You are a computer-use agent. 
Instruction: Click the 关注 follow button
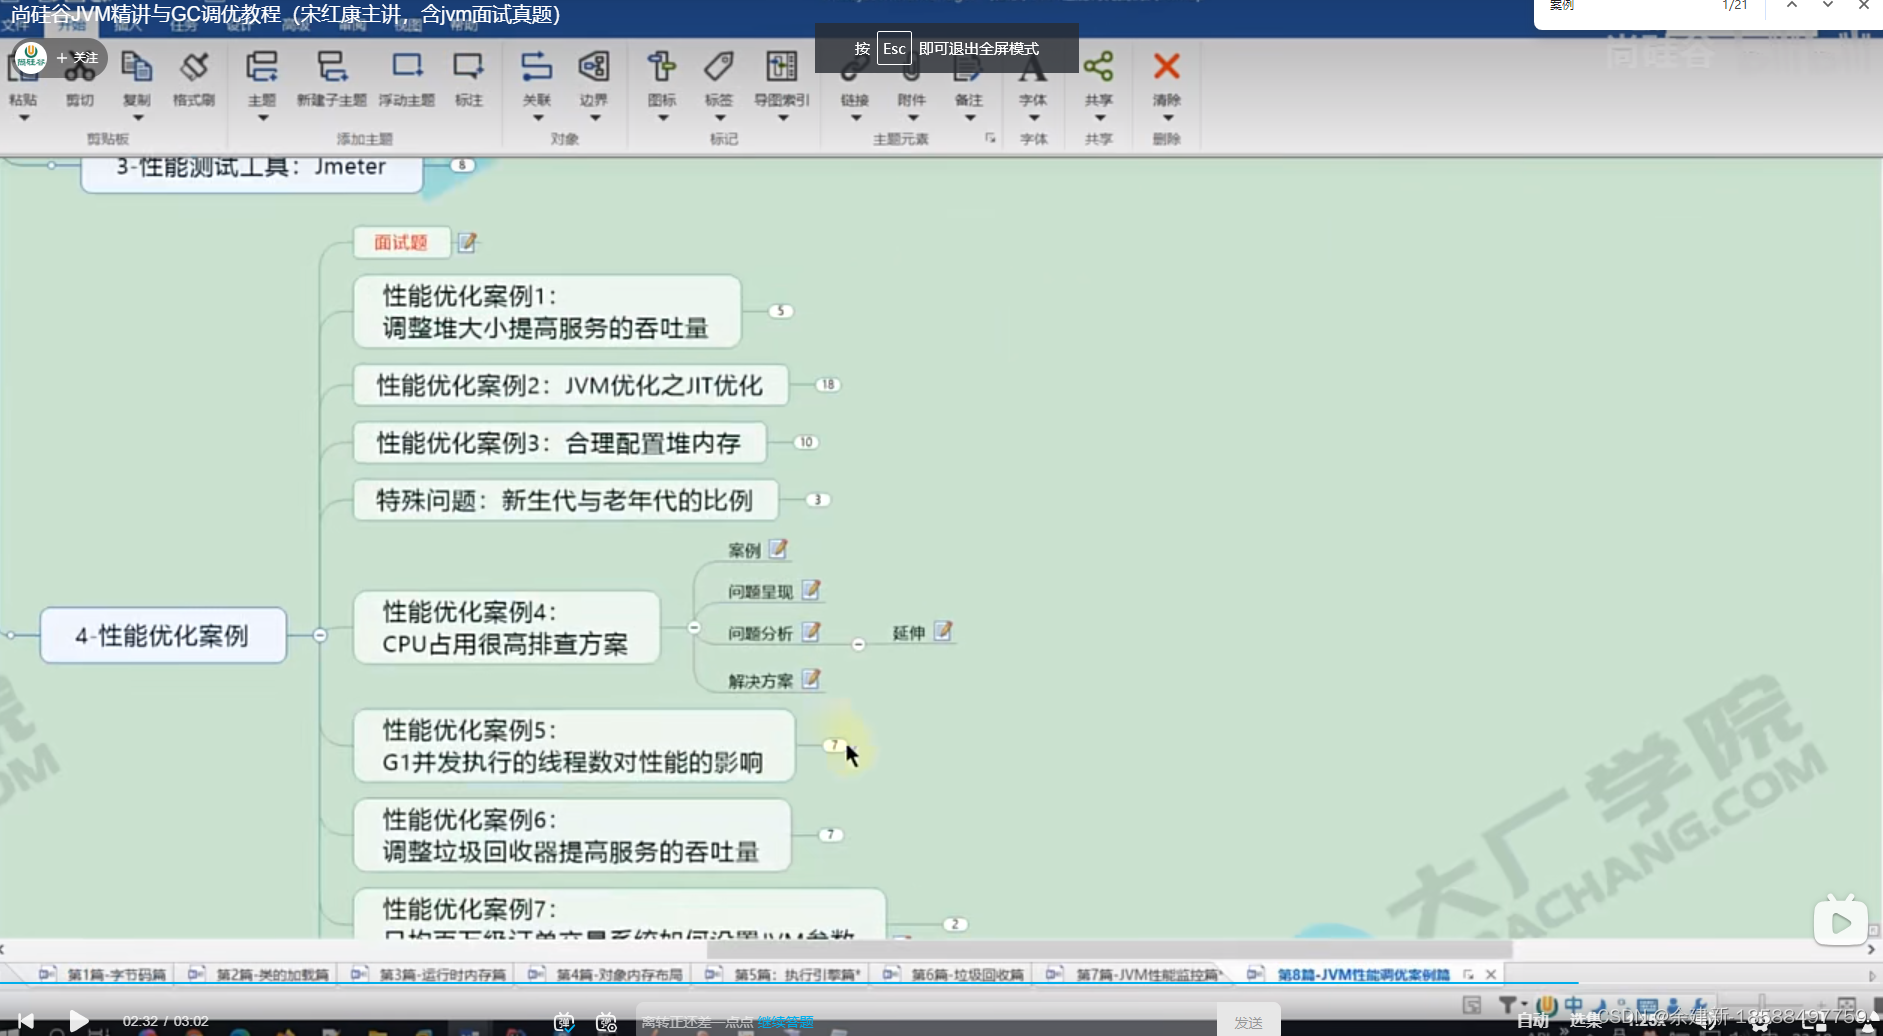coord(78,58)
